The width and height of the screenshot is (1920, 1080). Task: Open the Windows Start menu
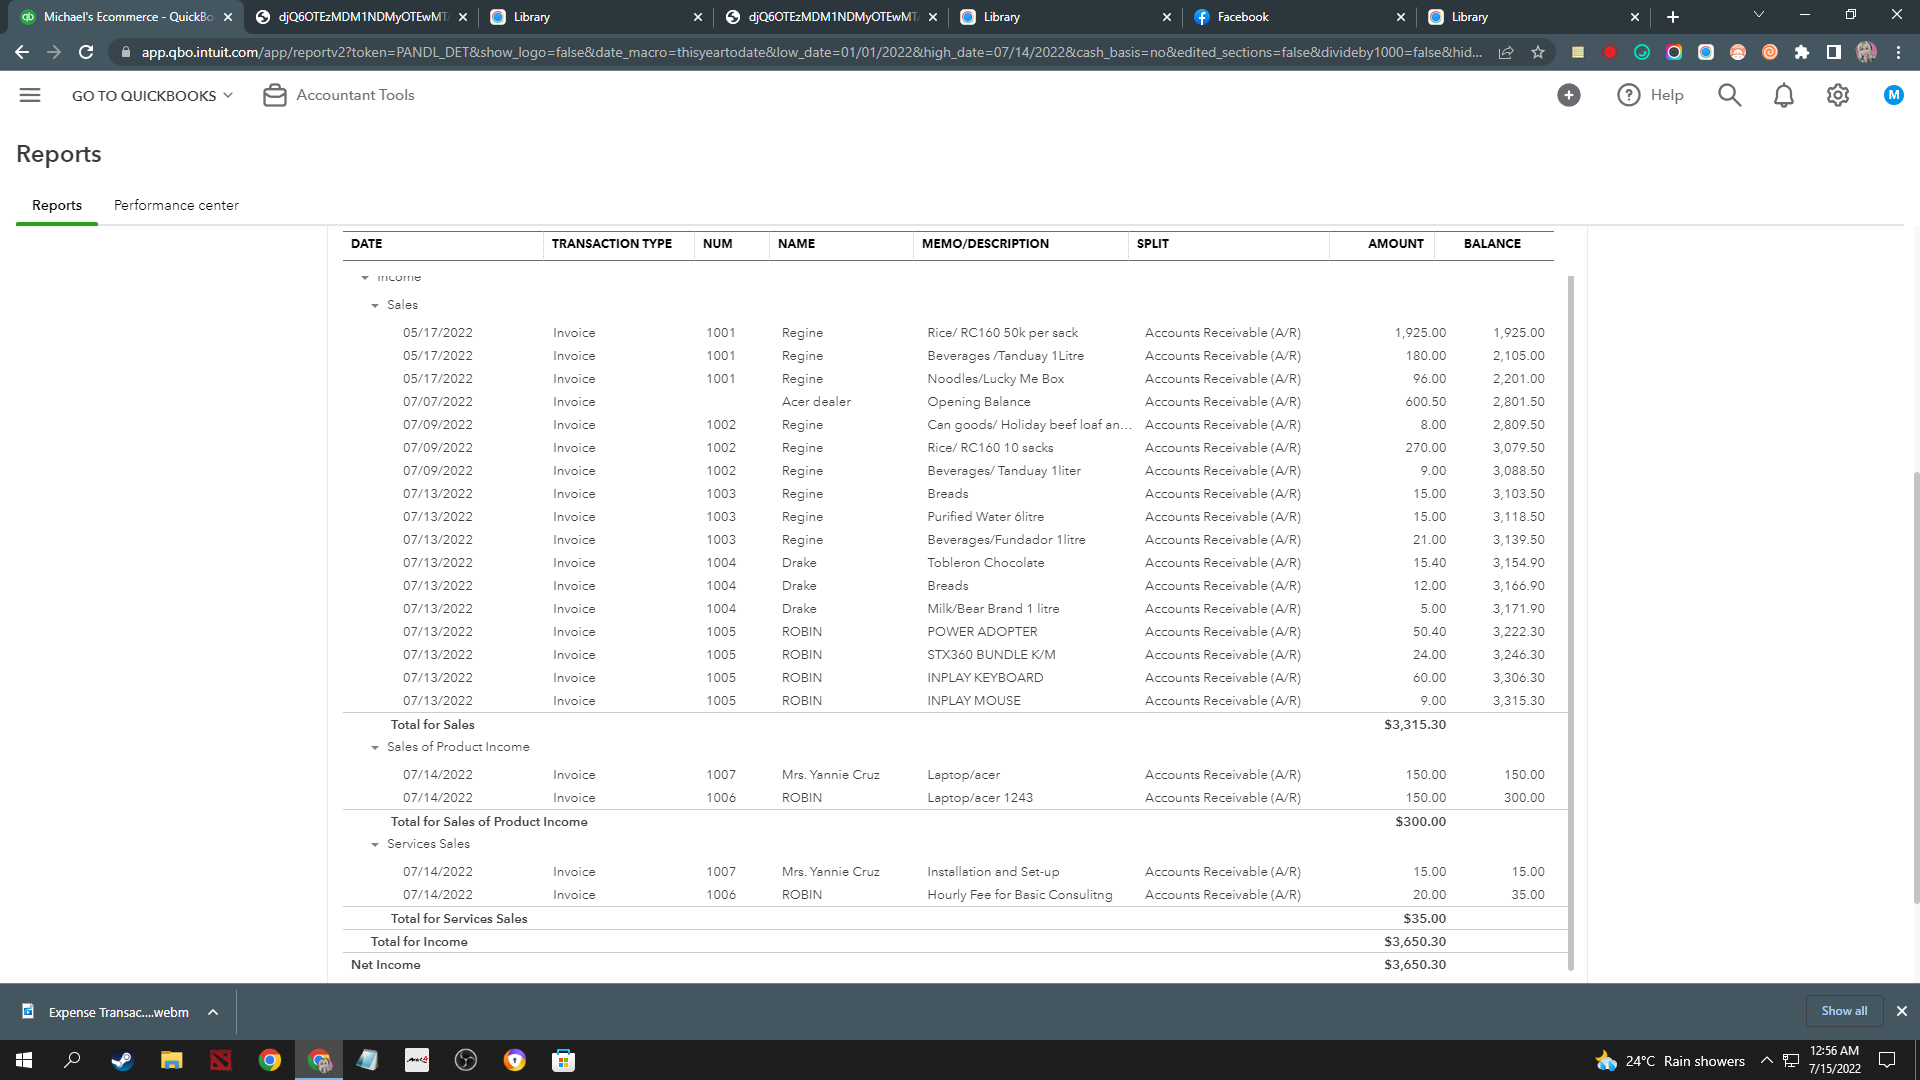24,1060
